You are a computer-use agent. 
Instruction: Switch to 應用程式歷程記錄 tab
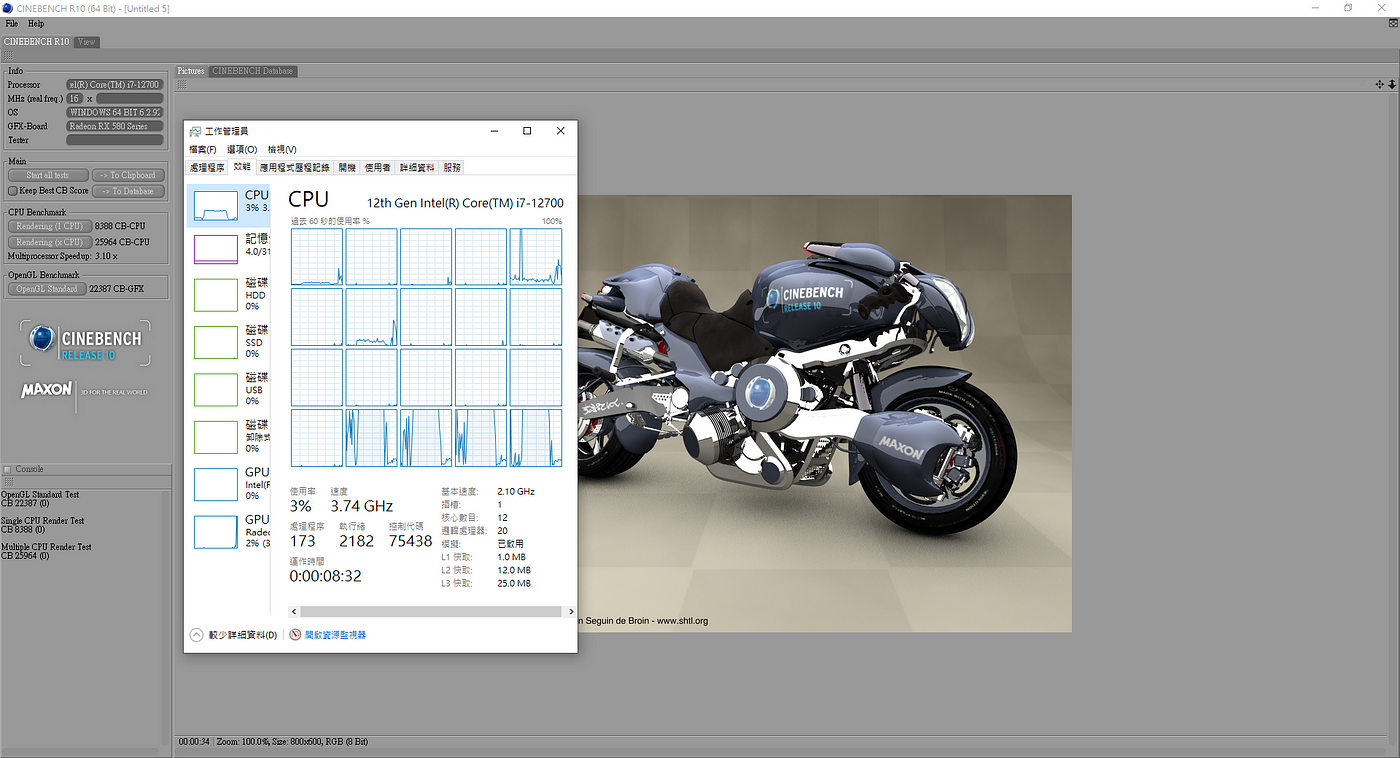[294, 167]
